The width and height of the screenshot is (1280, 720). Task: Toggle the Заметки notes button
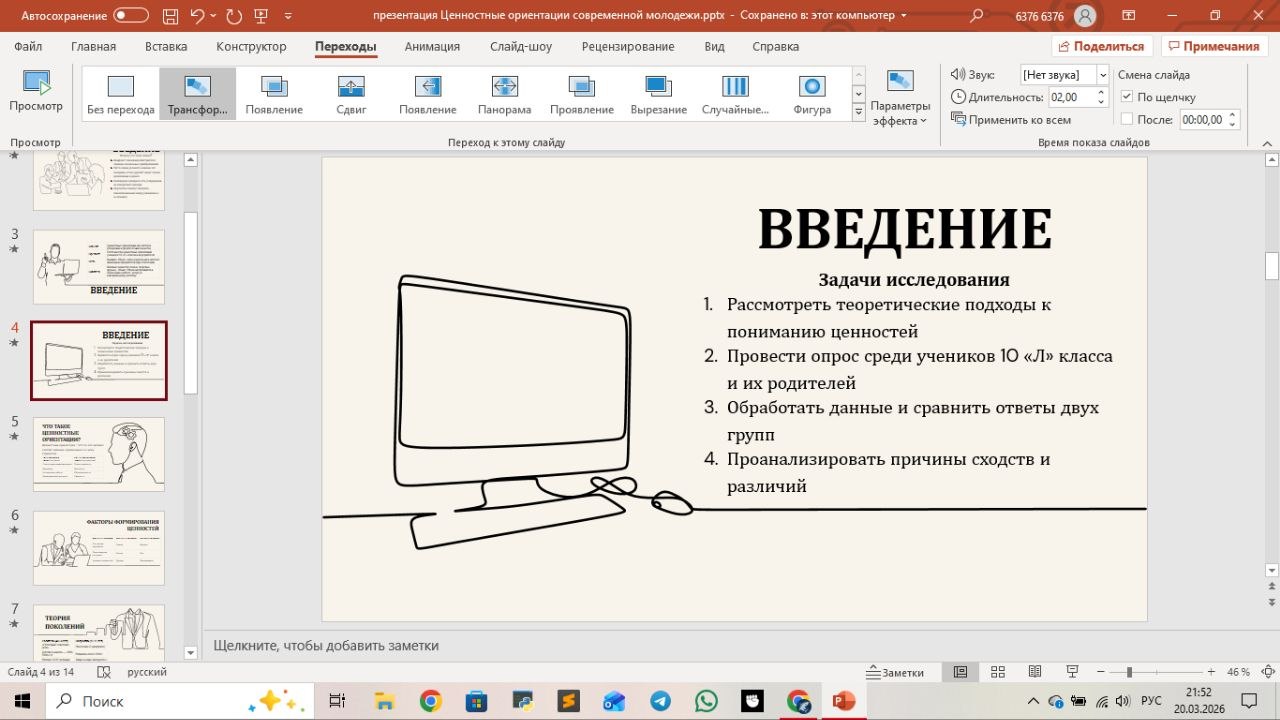click(895, 672)
